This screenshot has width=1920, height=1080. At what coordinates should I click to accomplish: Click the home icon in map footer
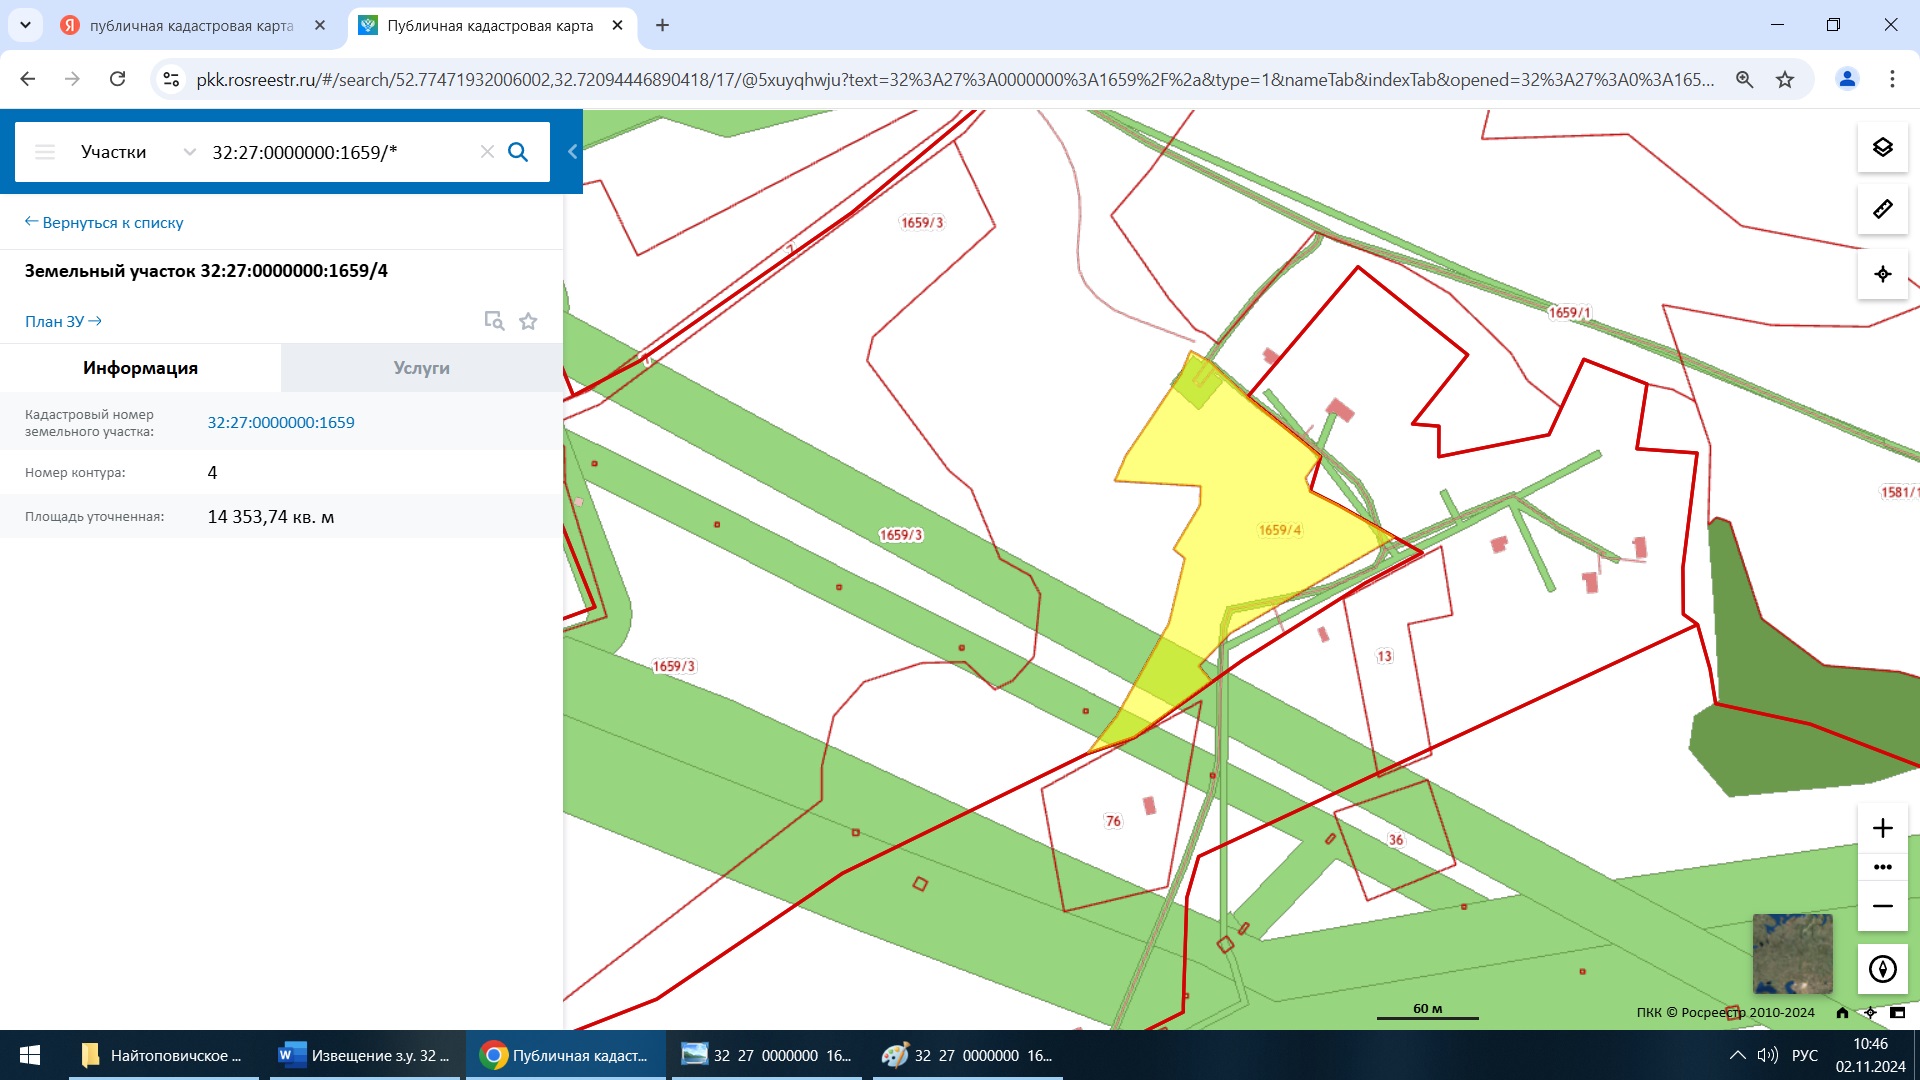pyautogui.click(x=1842, y=1012)
